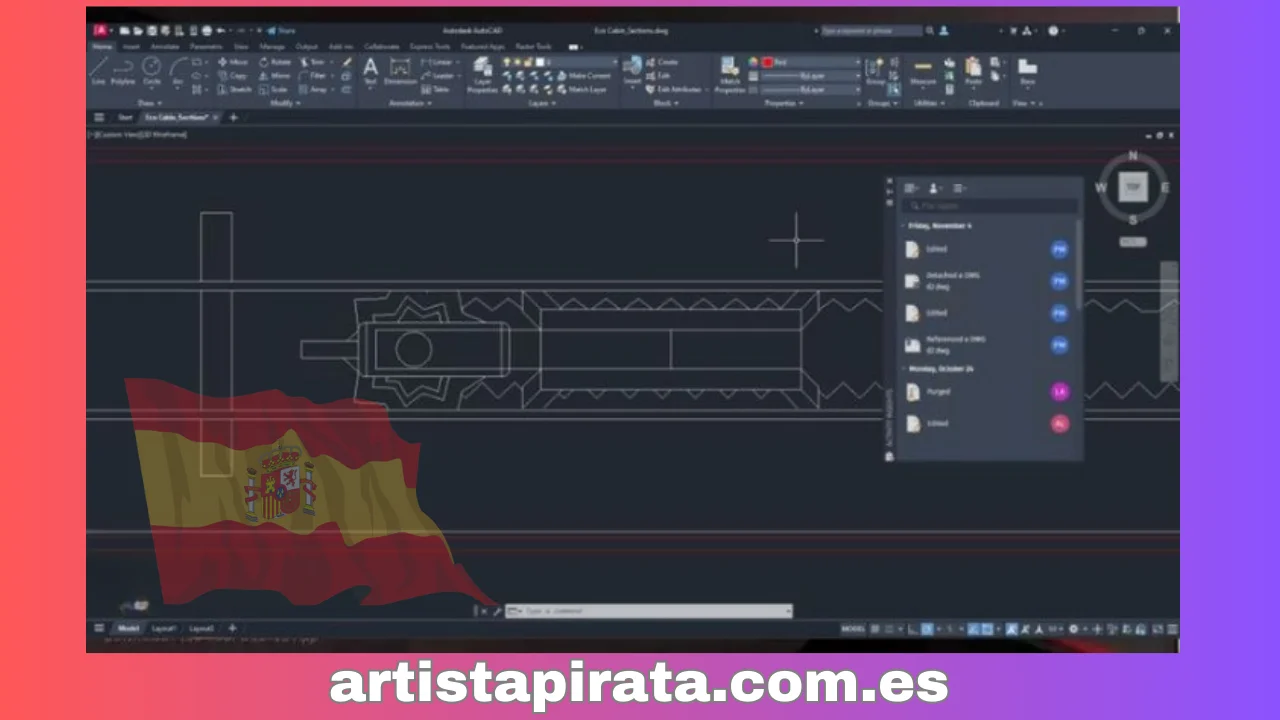Toggle object snap in the status bar
This screenshot has height=720, width=1280.
tap(987, 628)
